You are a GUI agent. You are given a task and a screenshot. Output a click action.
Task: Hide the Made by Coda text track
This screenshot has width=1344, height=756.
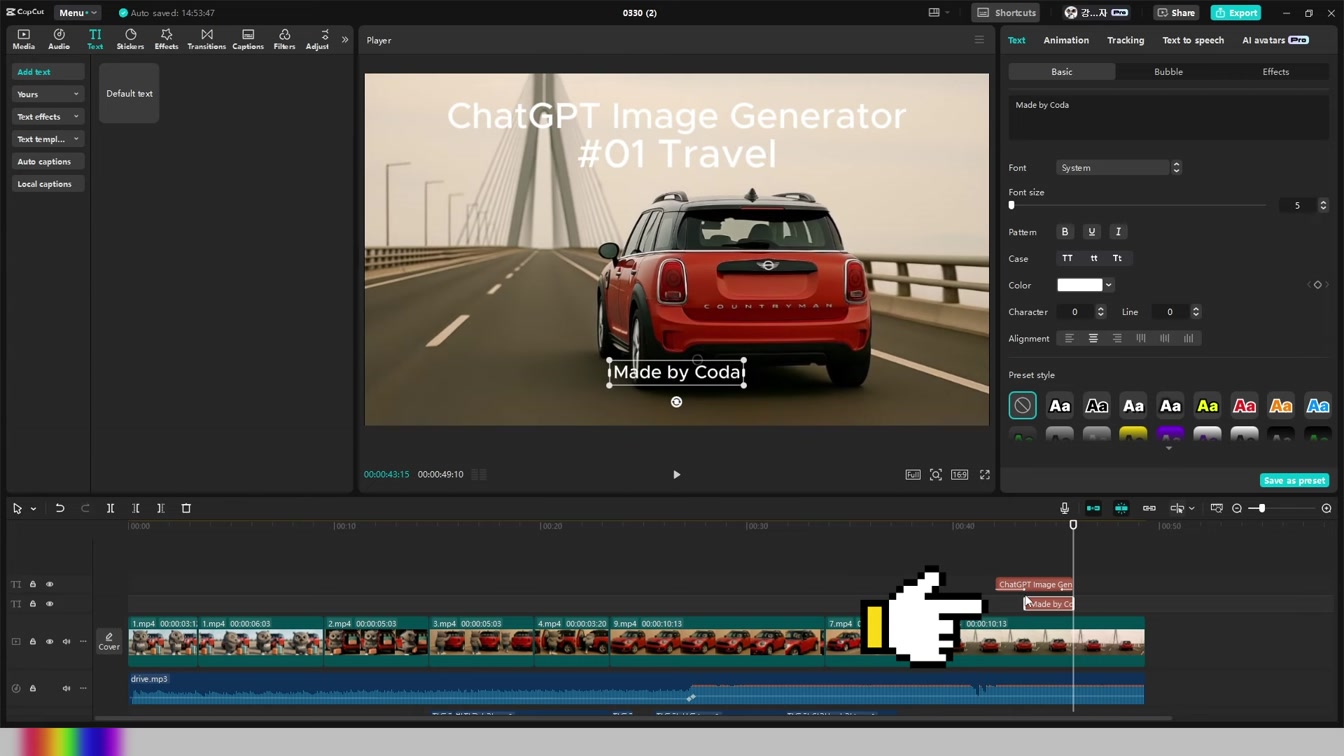coord(50,604)
